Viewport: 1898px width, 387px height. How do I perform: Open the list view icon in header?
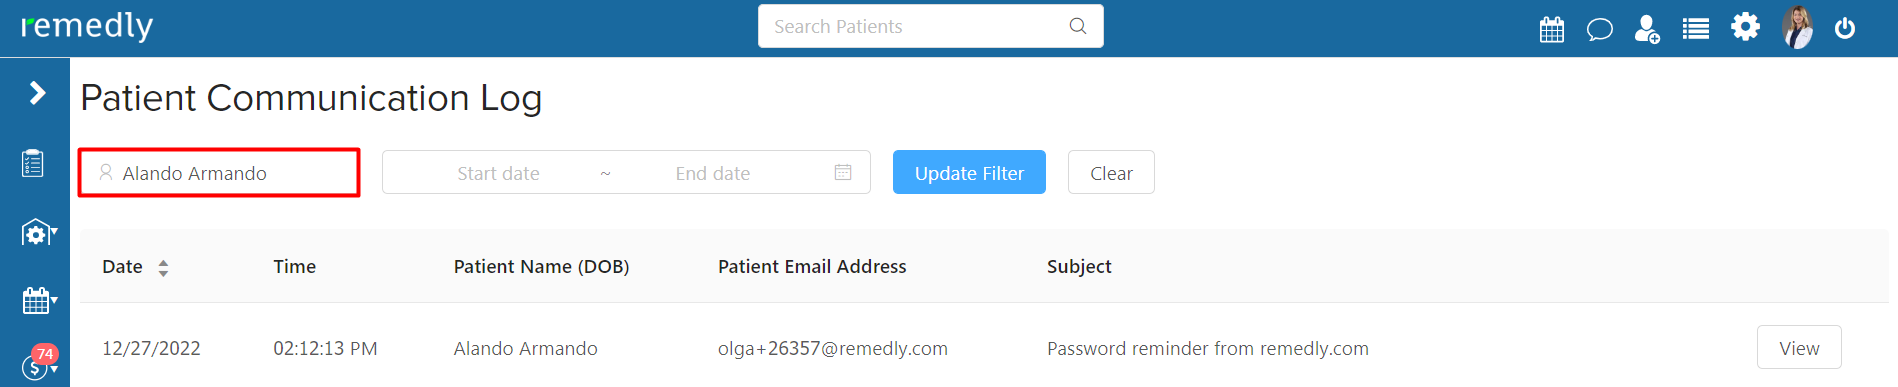point(1696,29)
